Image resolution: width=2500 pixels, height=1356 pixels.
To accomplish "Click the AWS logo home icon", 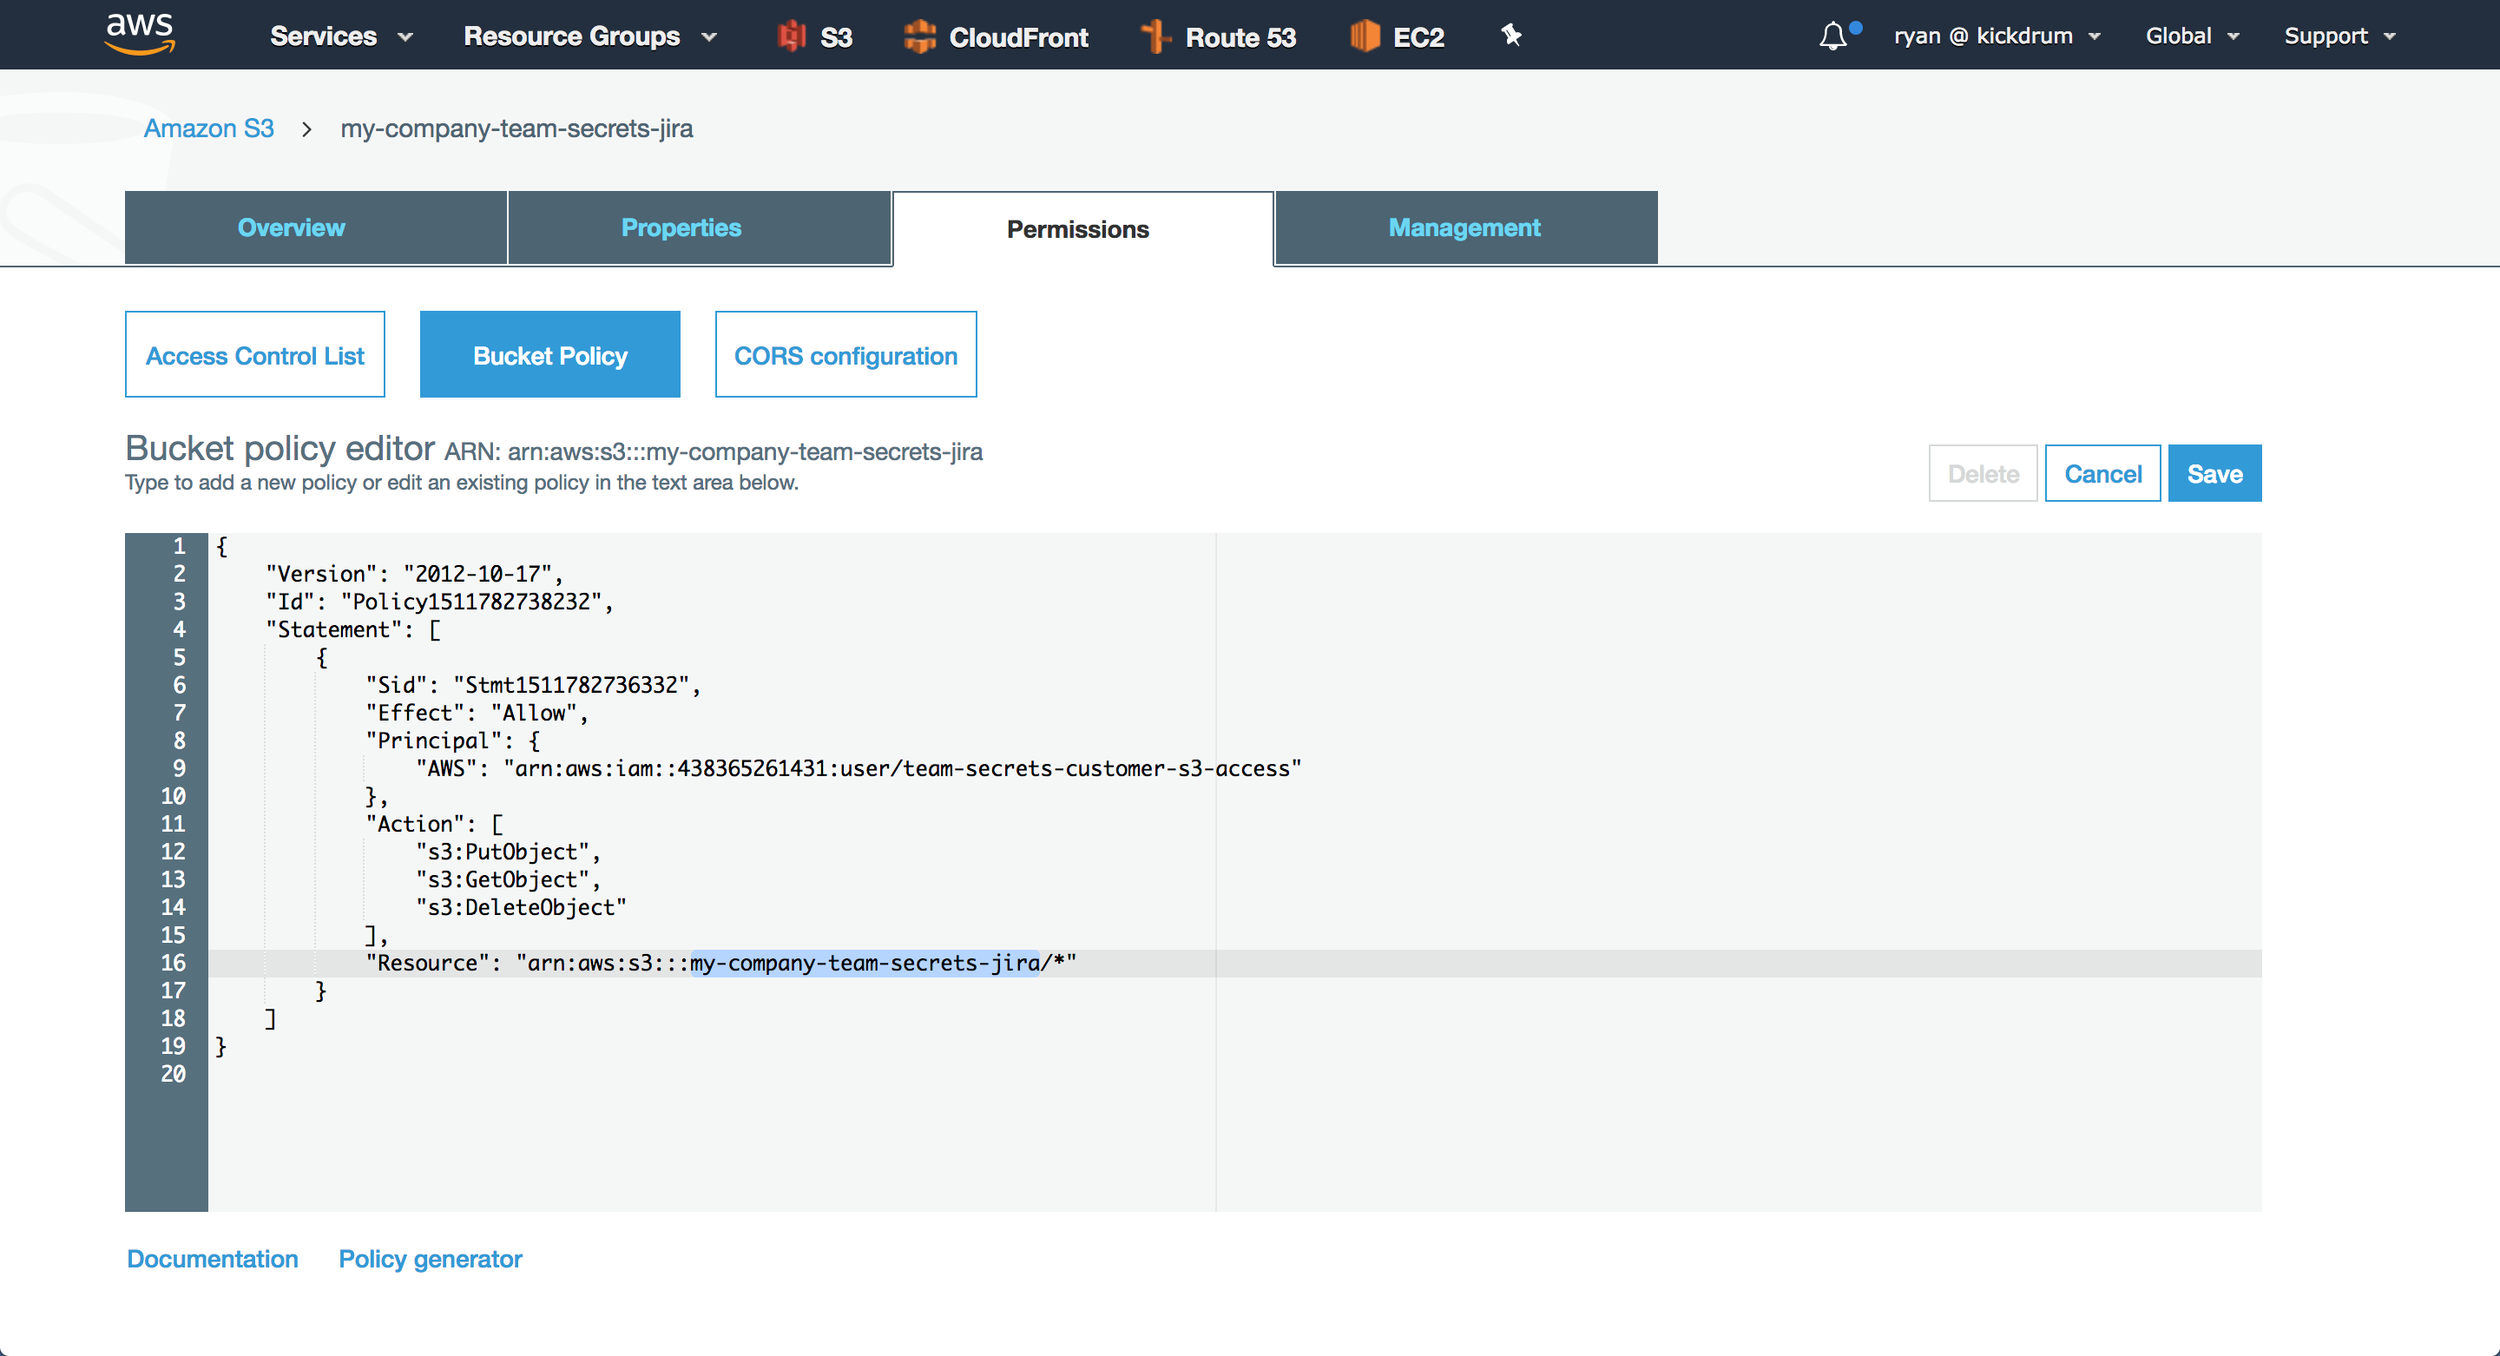I will point(140,34).
